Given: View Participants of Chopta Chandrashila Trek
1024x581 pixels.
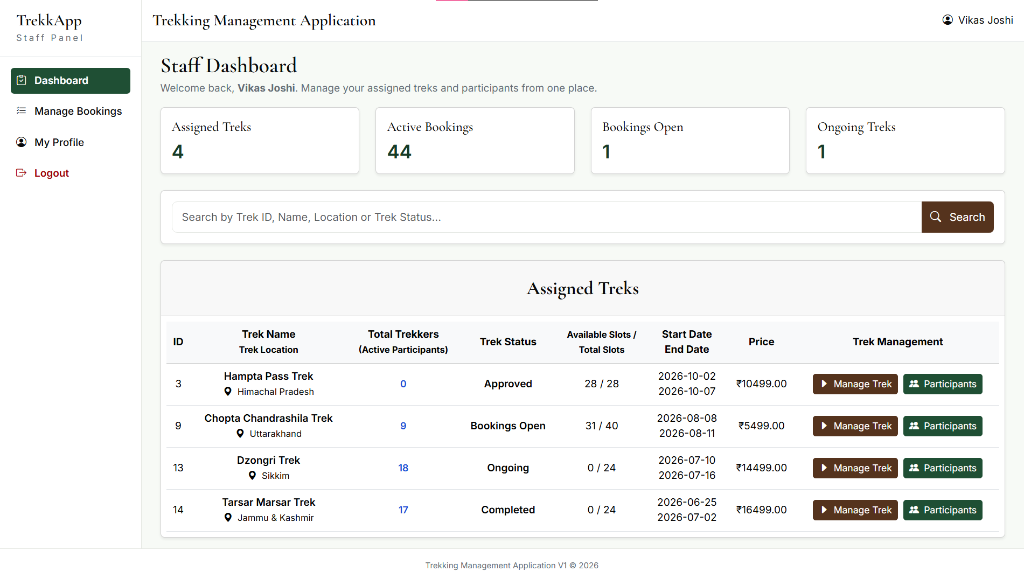Looking at the screenshot, I should (x=942, y=426).
